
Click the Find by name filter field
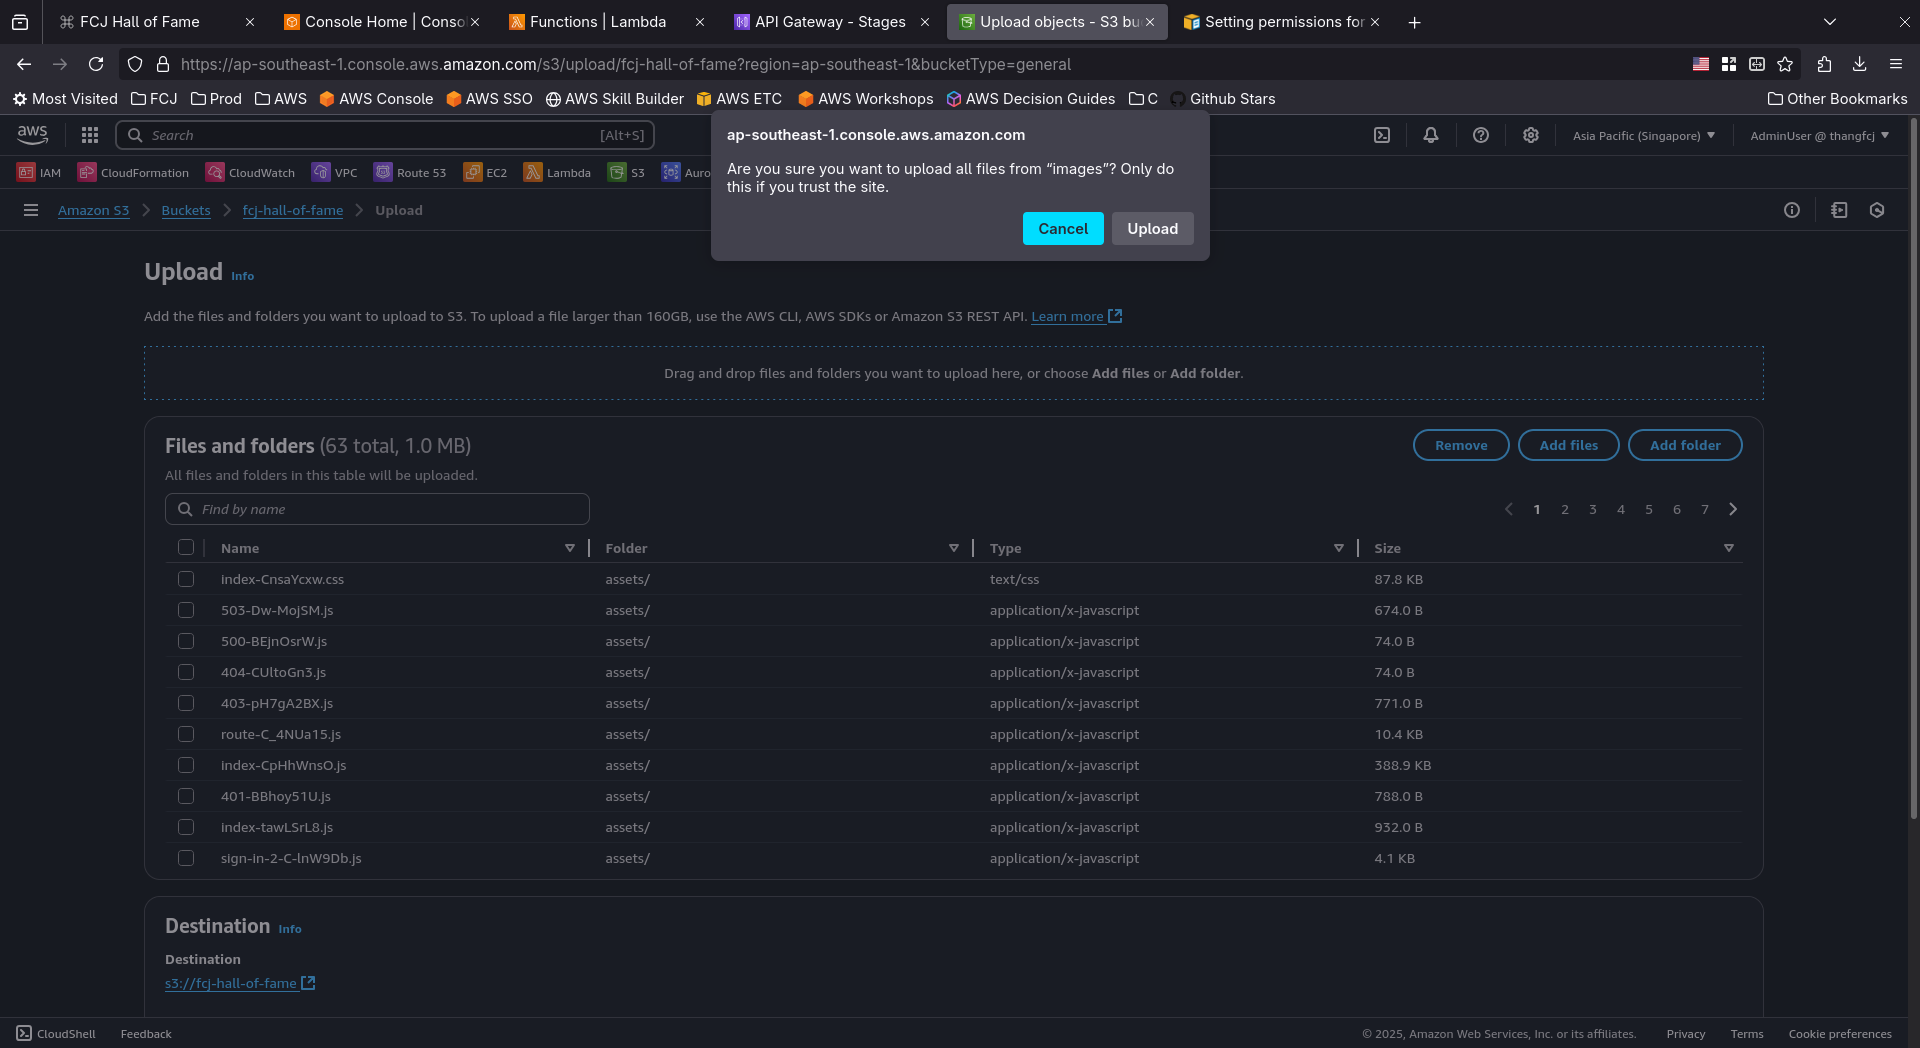point(377,509)
